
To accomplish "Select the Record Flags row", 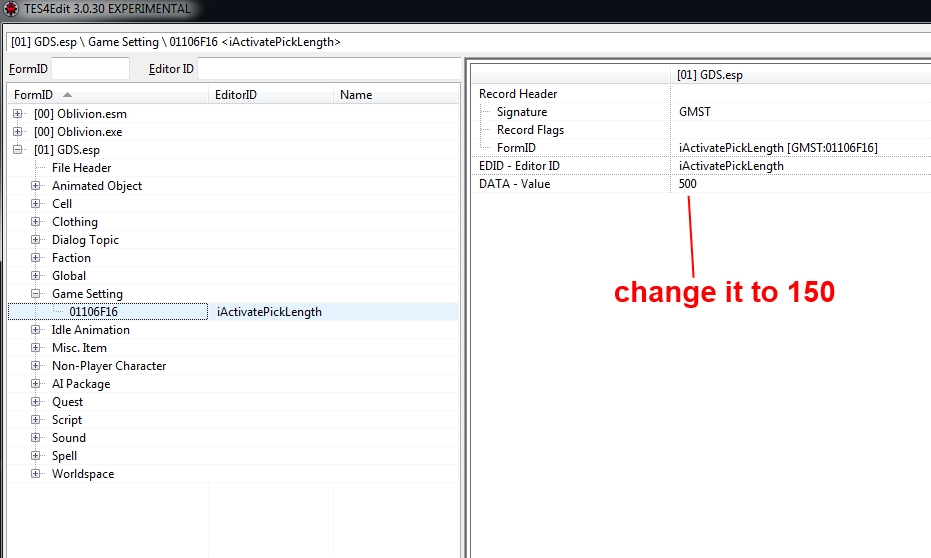I will (530, 130).
